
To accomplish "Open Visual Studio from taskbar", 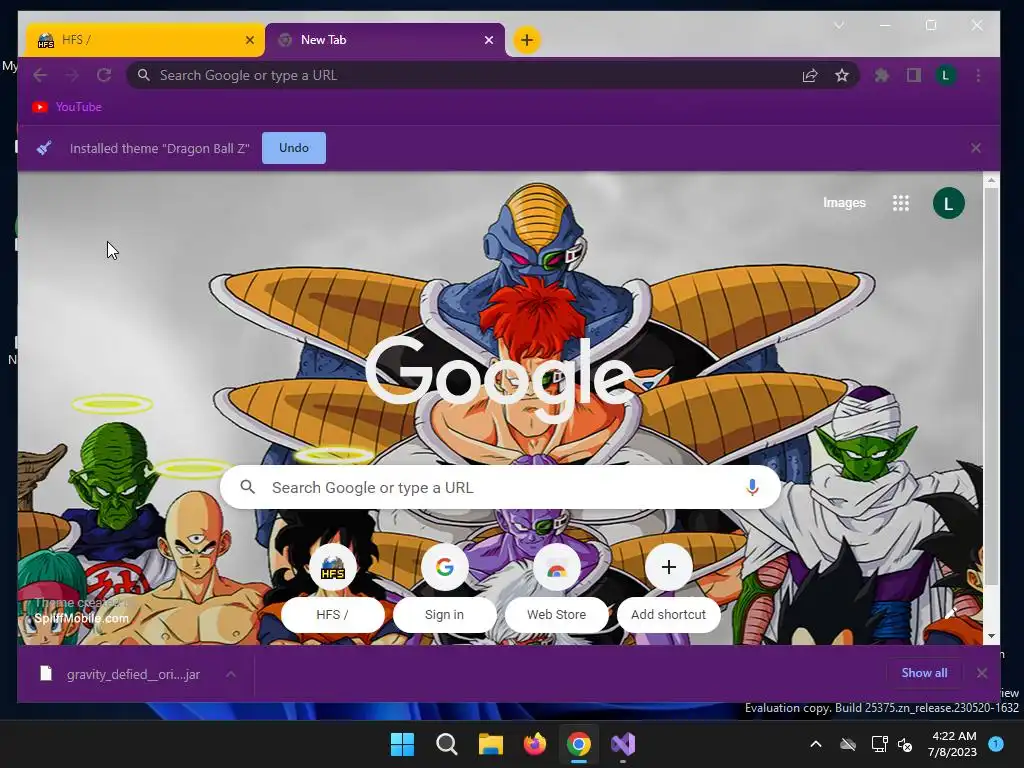I will [x=623, y=744].
